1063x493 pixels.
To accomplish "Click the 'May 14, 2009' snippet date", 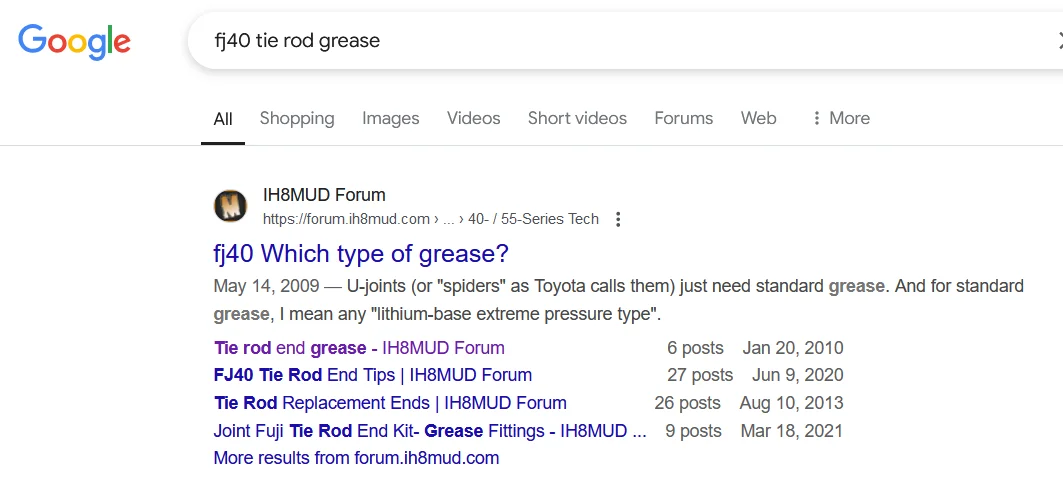I will click(x=266, y=286).
